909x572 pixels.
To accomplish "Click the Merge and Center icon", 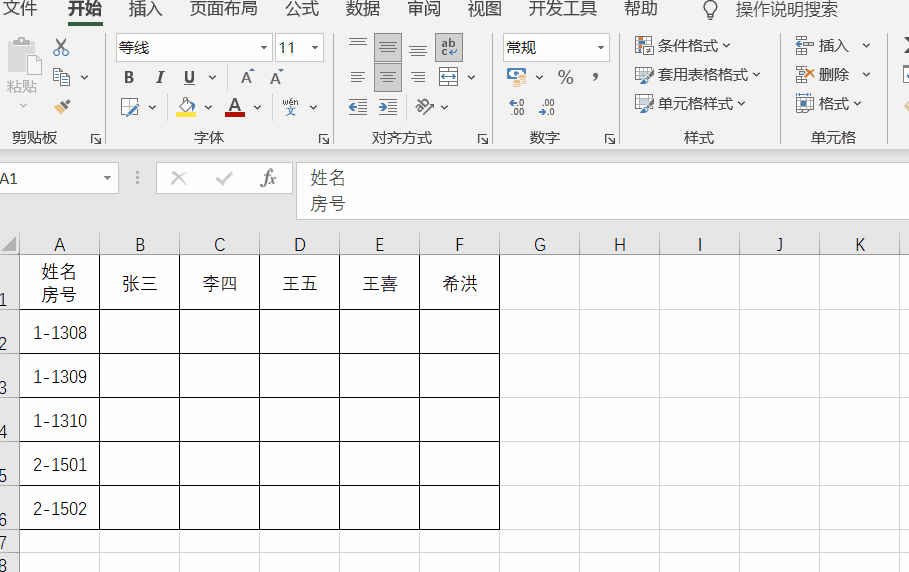I will click(x=449, y=78).
